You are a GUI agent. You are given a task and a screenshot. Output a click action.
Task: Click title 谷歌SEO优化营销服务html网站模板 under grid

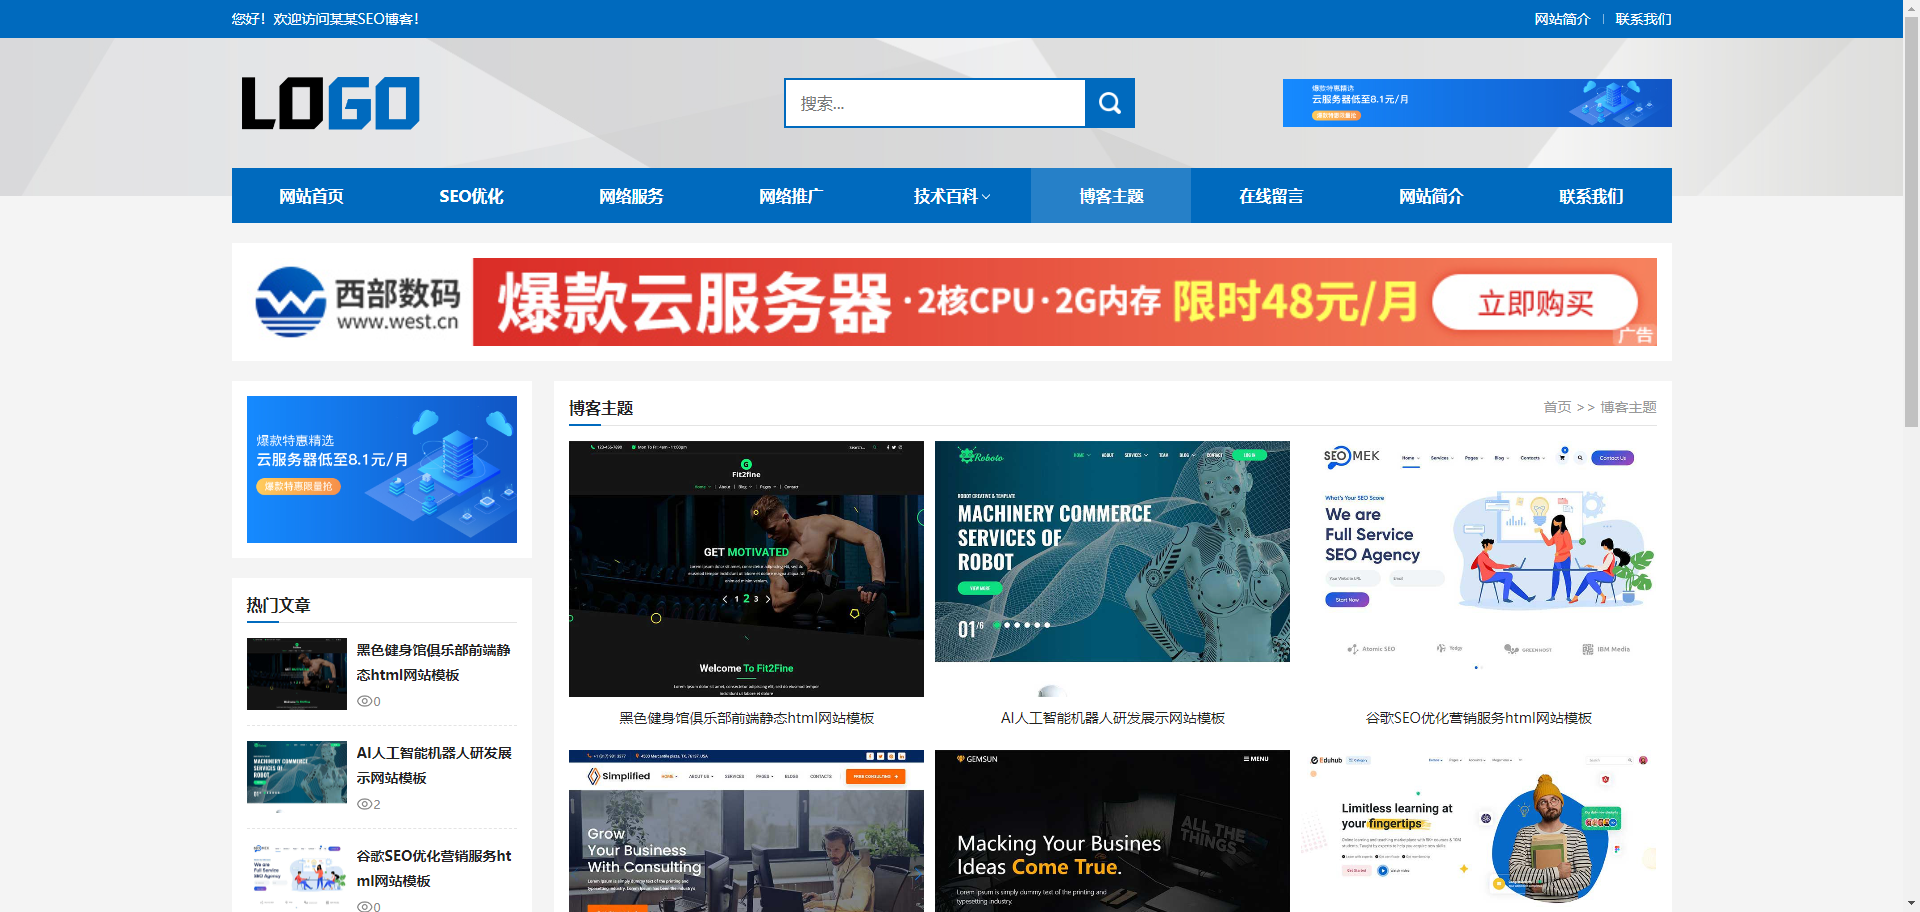tap(1479, 718)
